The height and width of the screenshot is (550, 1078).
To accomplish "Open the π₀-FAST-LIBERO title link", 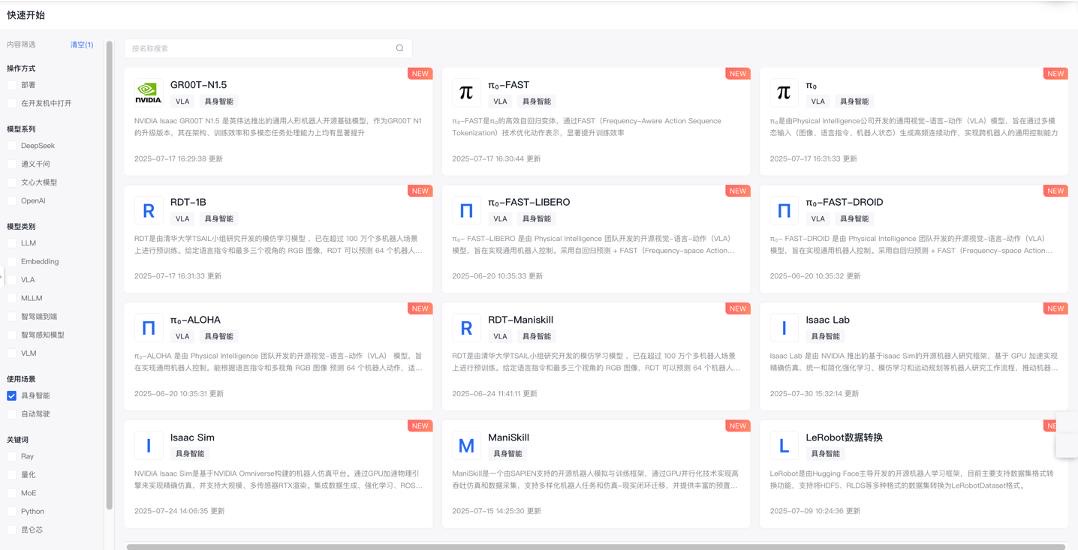I will click(x=529, y=202).
